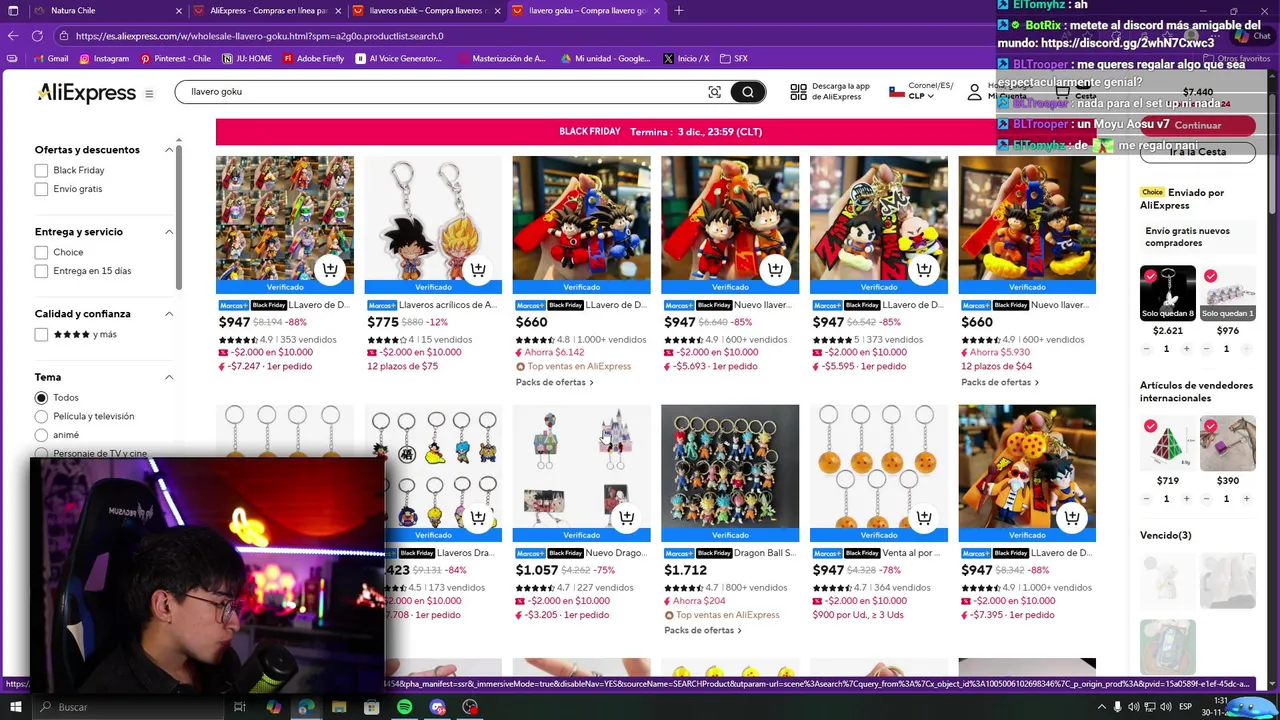This screenshot has width=1280, height=720.
Task: Deselect the $2.621 cart item checkmark
Action: (x=1150, y=276)
